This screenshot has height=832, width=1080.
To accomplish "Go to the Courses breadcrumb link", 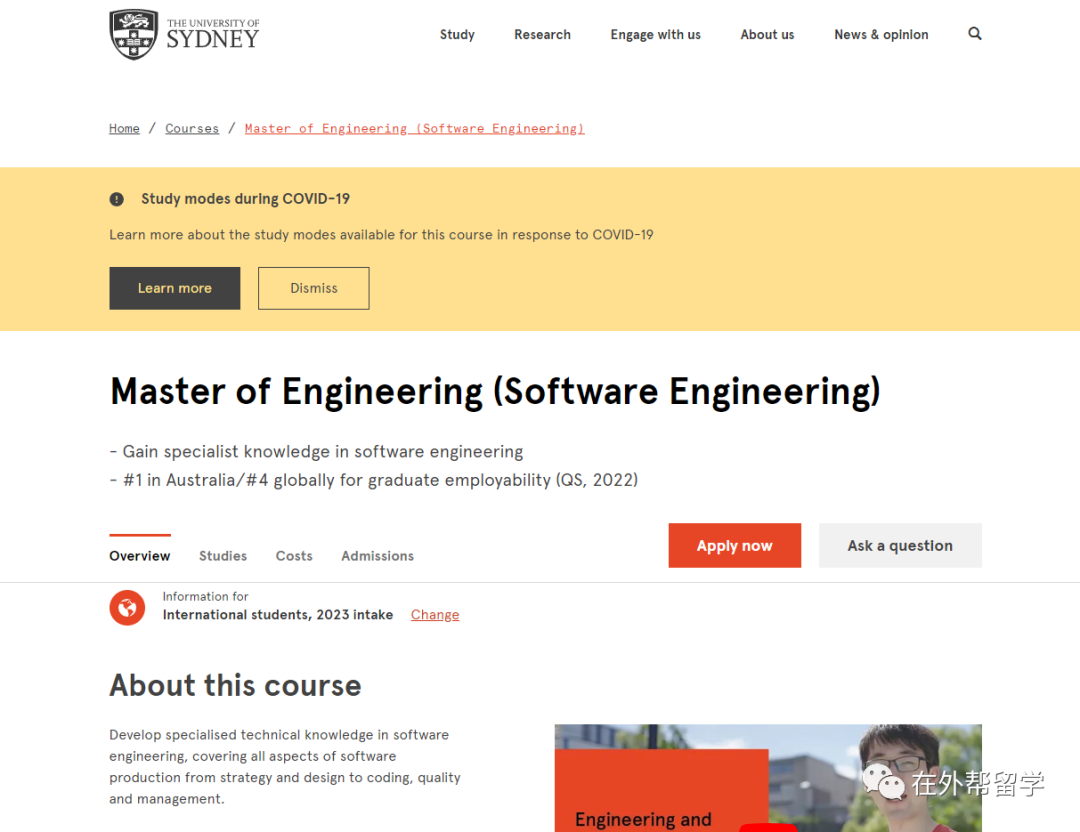I will [x=192, y=128].
